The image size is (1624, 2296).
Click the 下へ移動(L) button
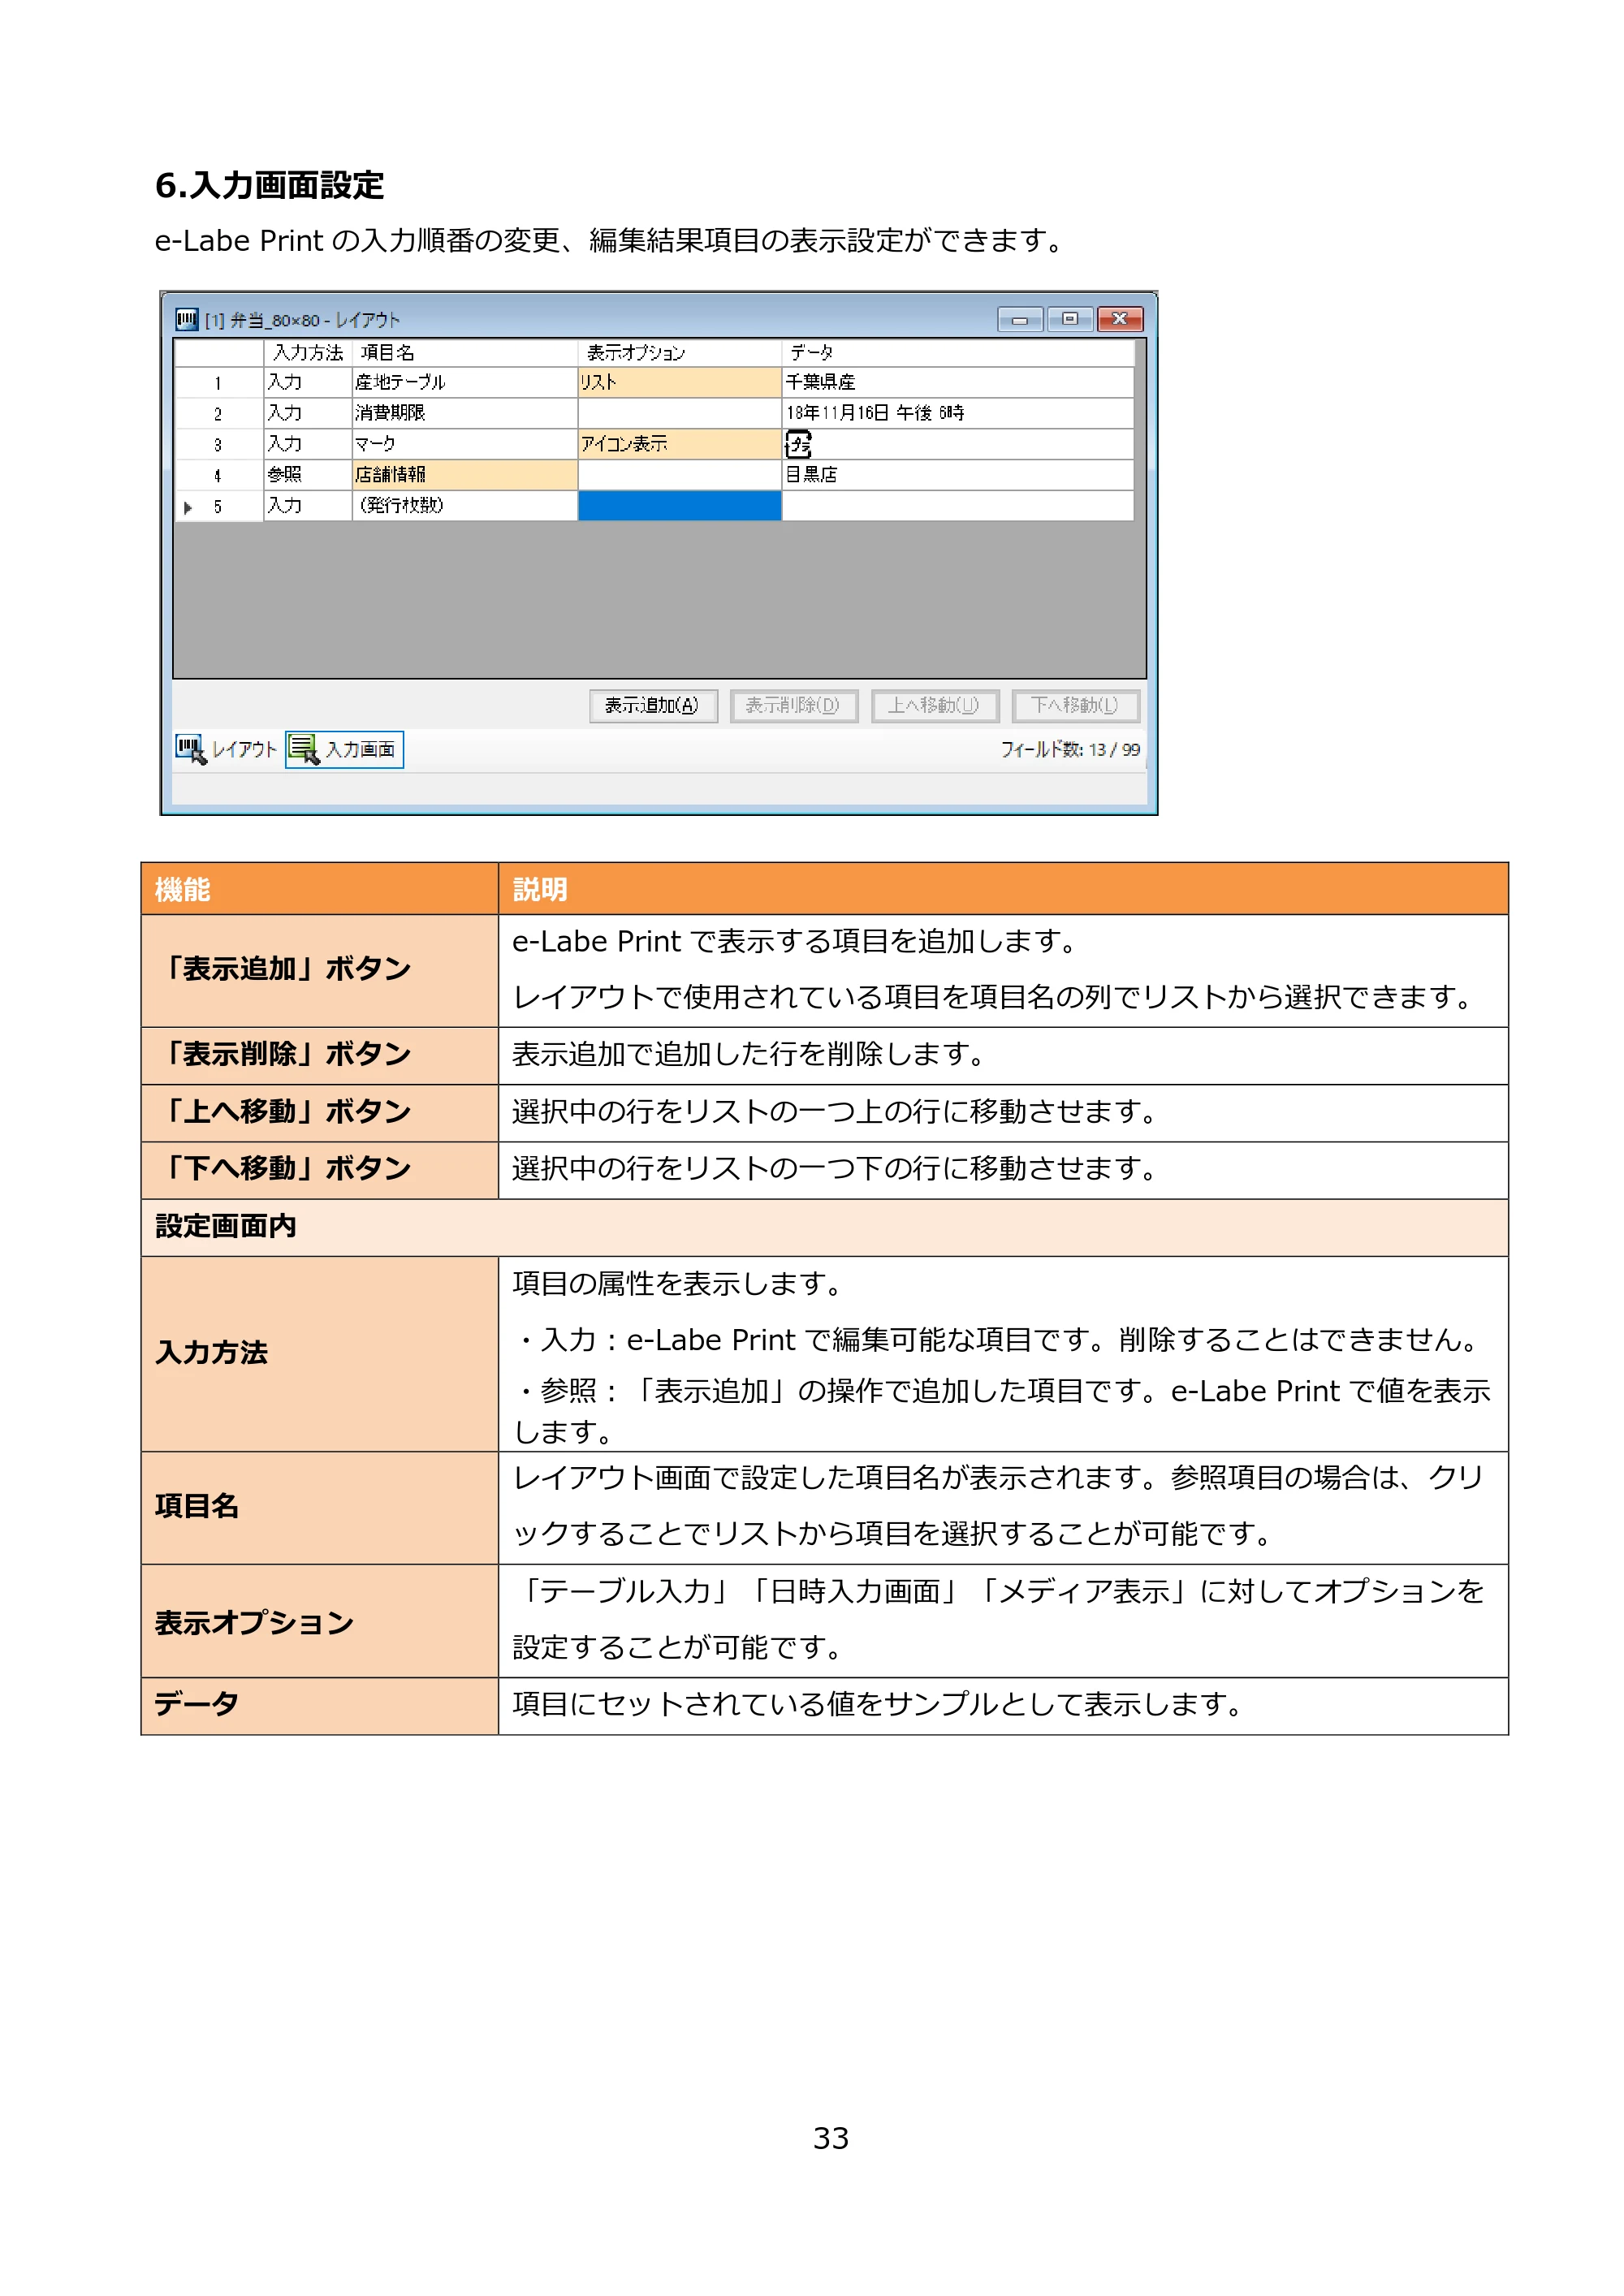1075,706
